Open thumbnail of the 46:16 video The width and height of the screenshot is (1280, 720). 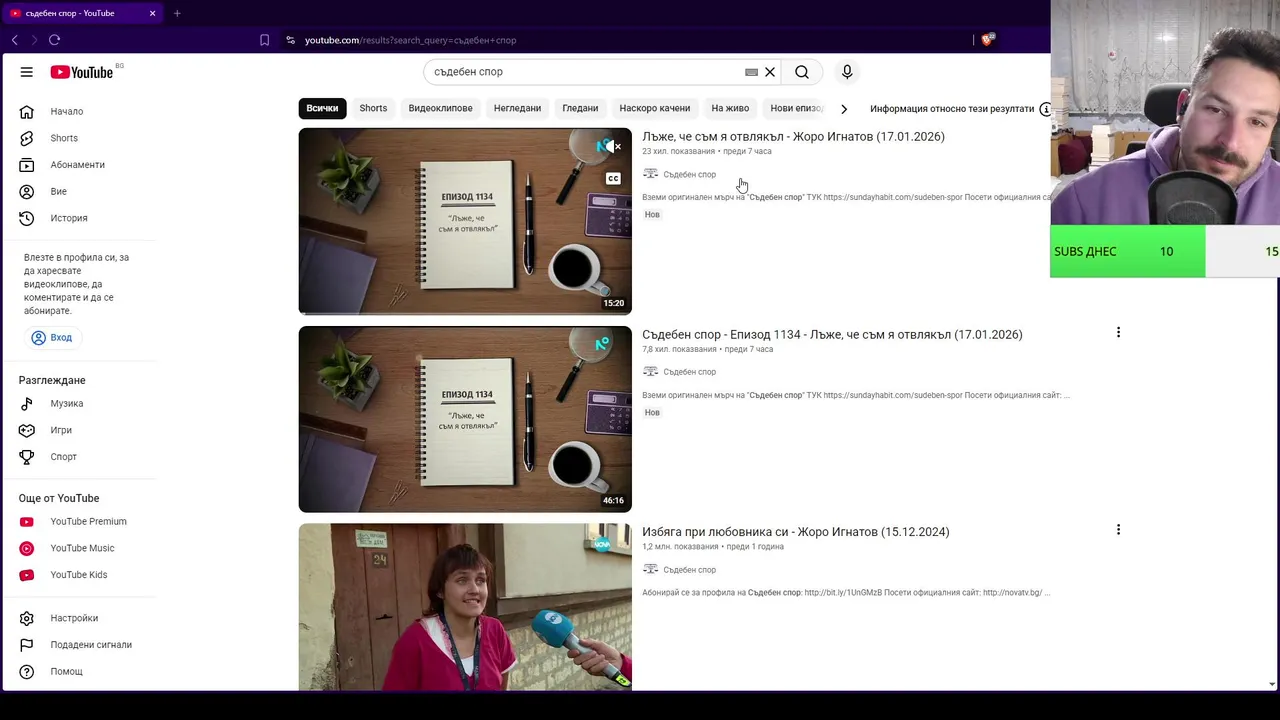point(465,419)
